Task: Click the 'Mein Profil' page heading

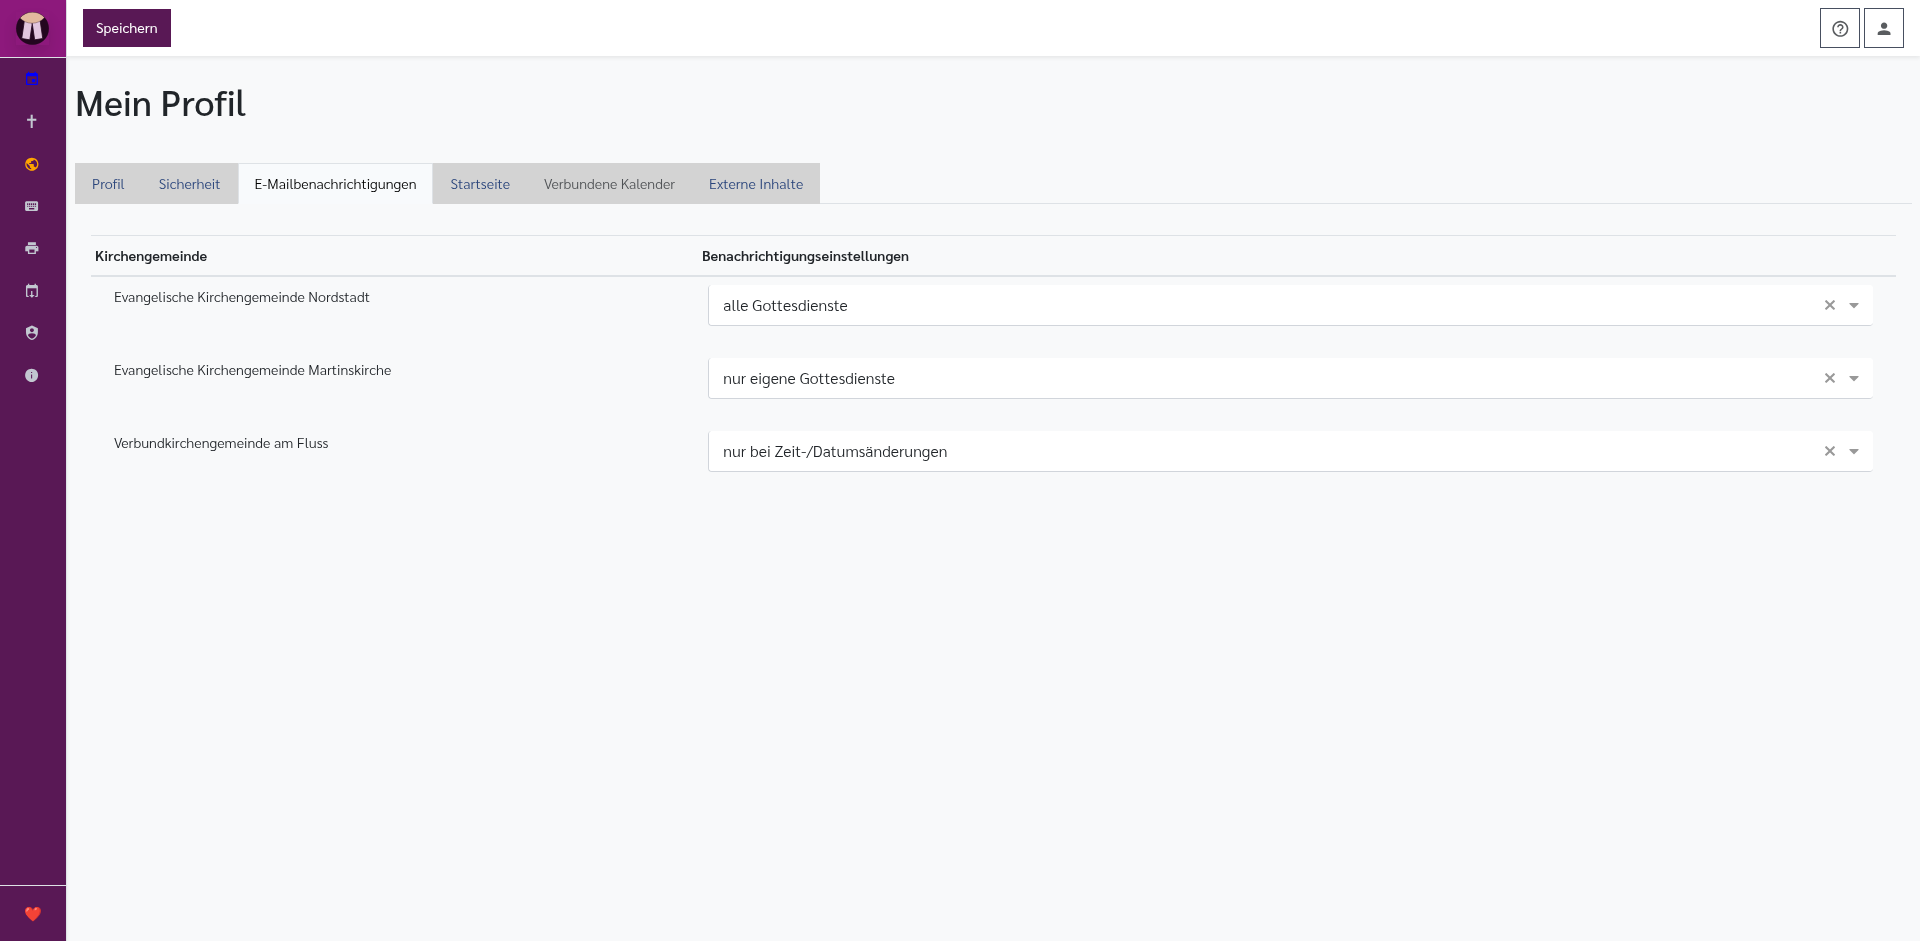Action: [160, 104]
